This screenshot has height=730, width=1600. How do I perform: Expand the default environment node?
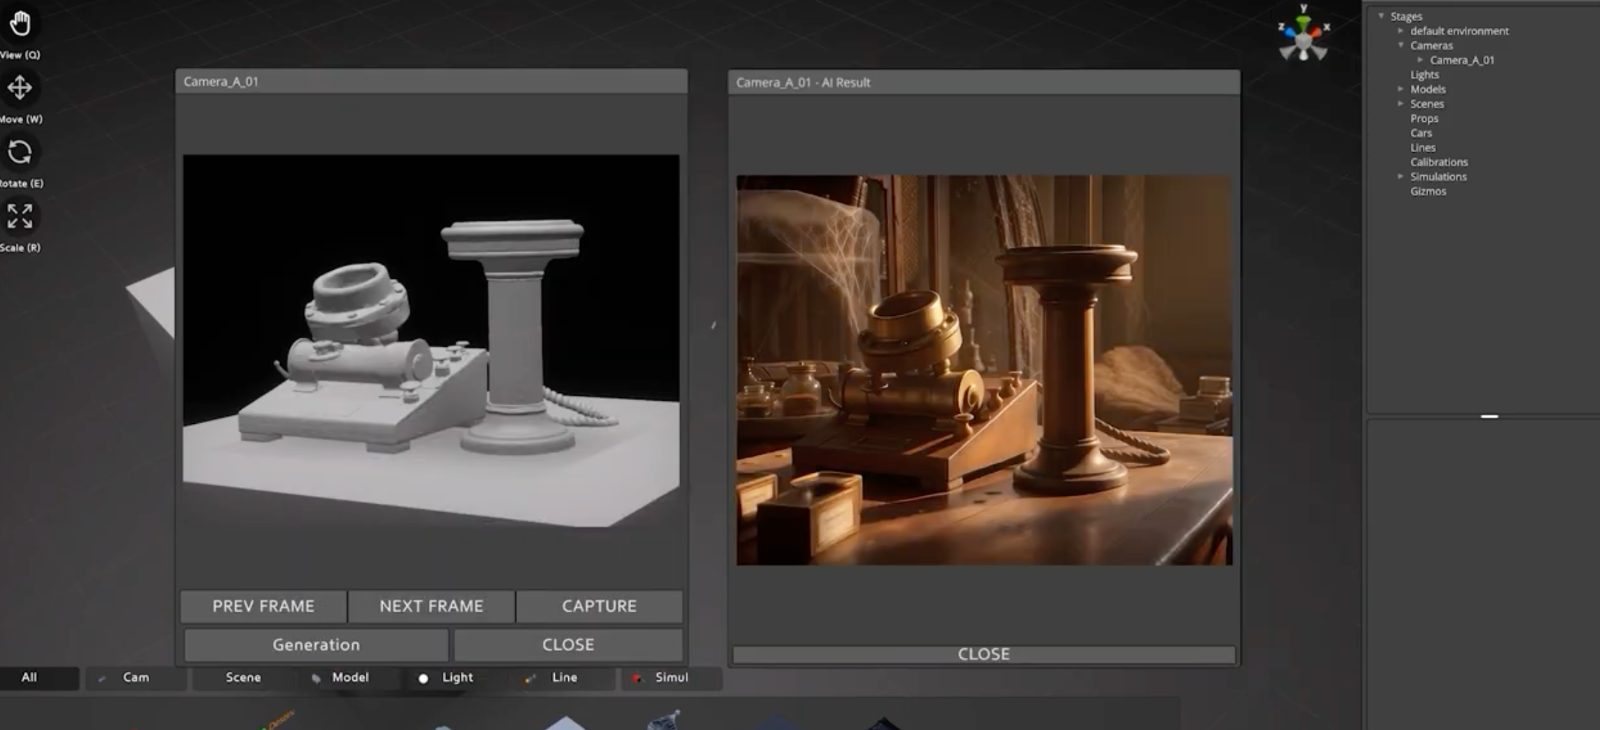pyautogui.click(x=1401, y=31)
